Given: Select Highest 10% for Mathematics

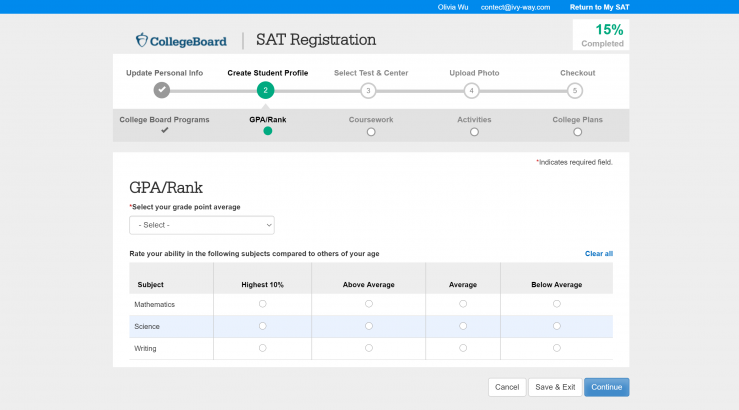Looking at the screenshot, I should tap(263, 304).
